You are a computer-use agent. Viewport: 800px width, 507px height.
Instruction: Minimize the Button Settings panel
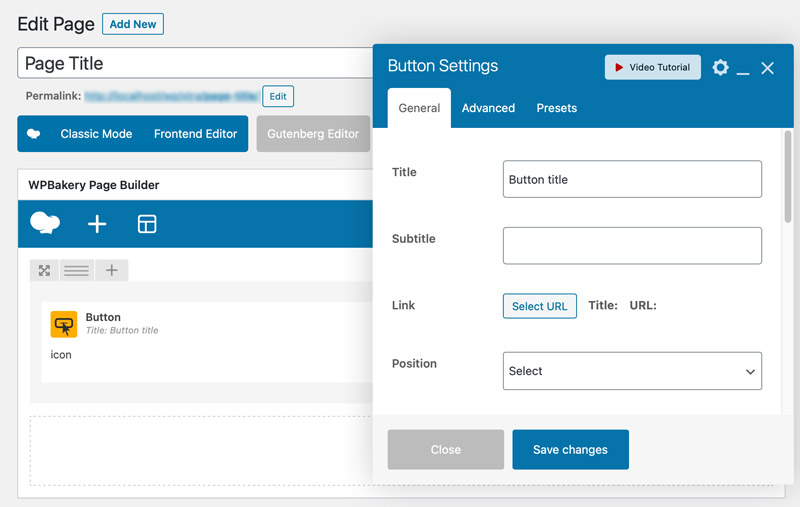743,69
